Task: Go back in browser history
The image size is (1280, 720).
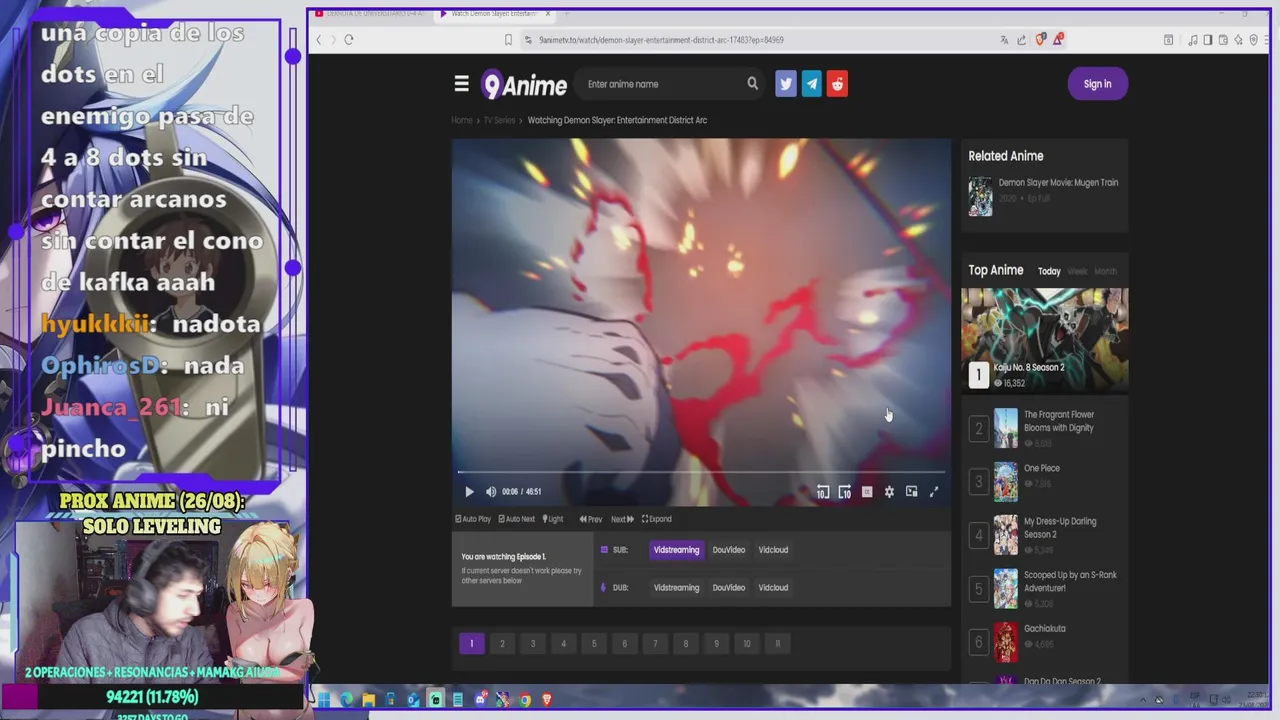Action: [x=319, y=40]
